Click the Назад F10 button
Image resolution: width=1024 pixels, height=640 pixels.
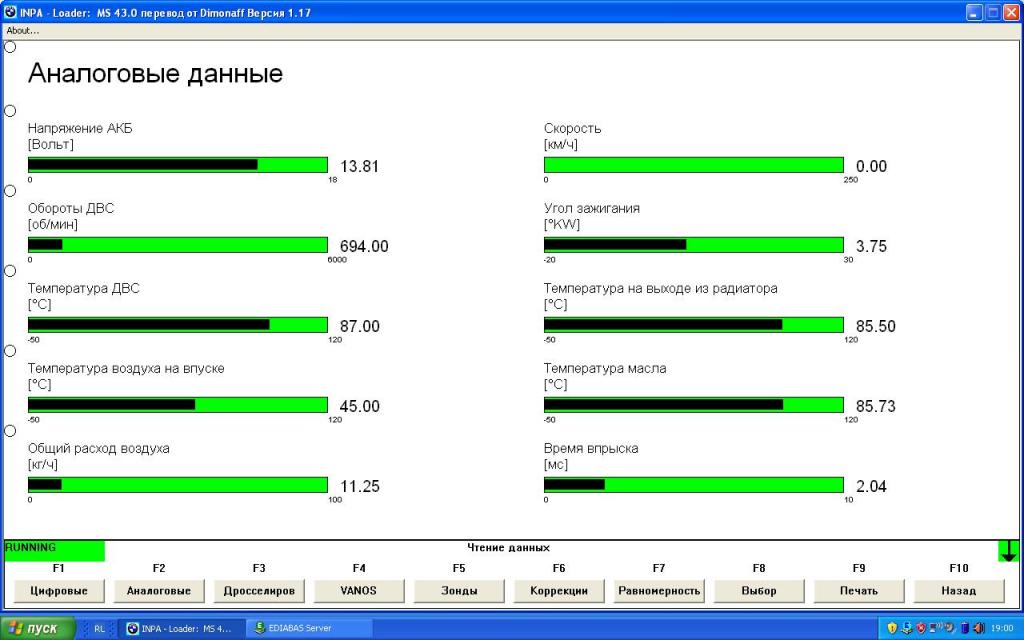click(959, 591)
